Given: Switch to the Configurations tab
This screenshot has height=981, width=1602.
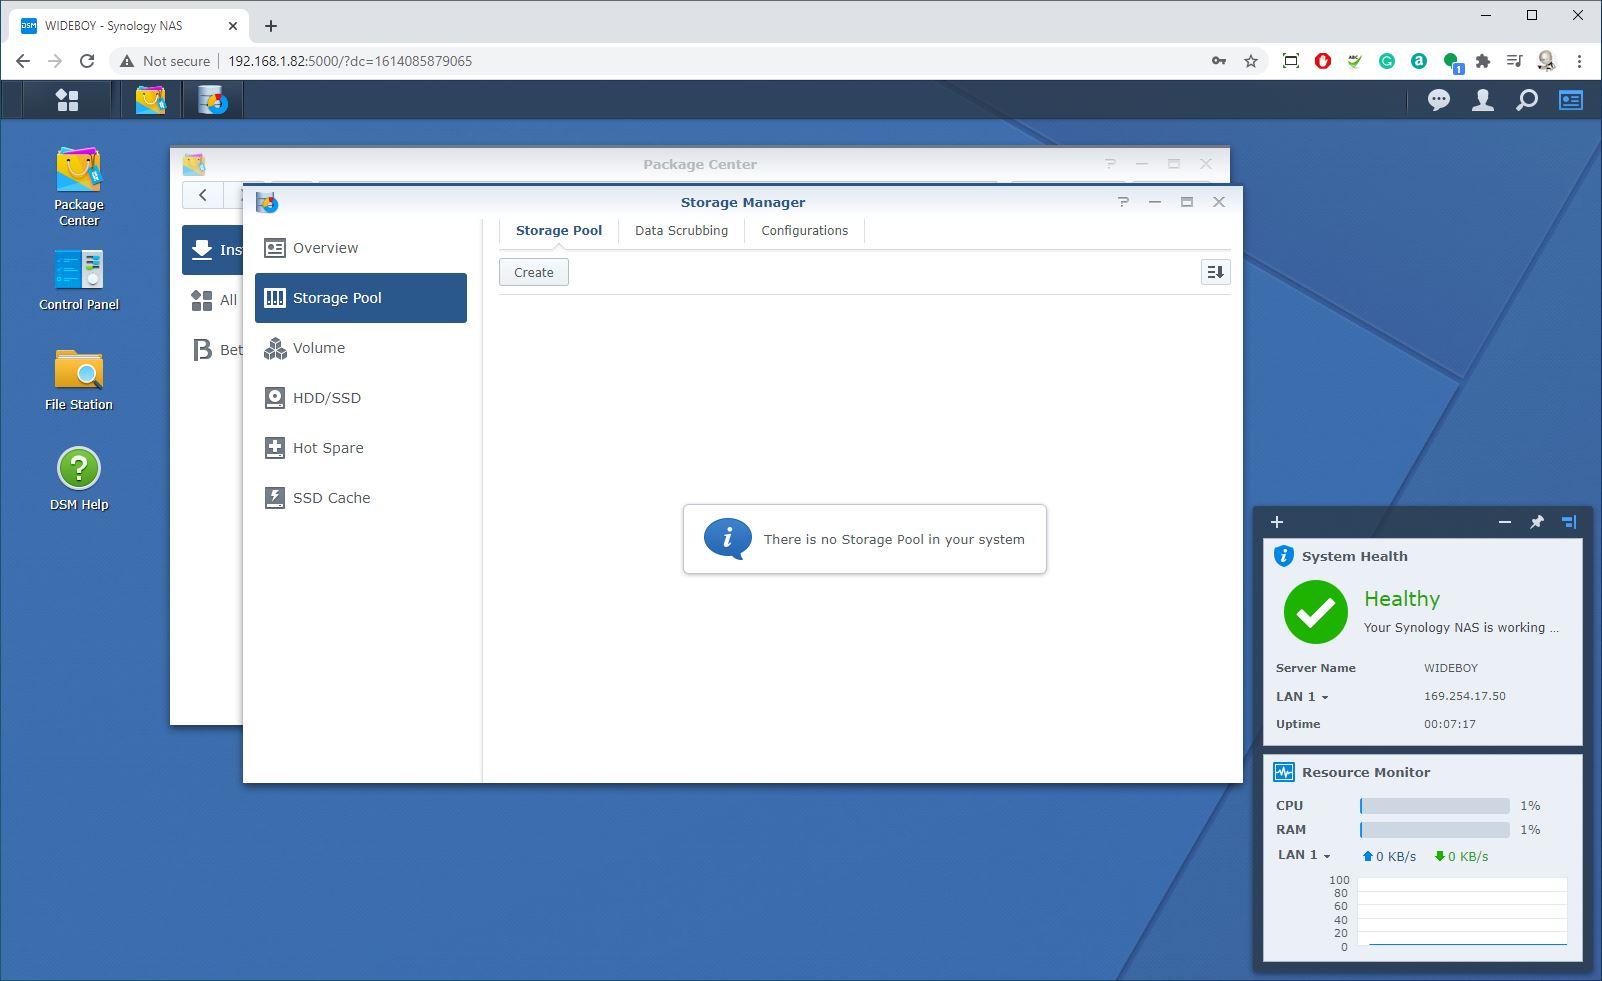Looking at the screenshot, I should pos(805,231).
